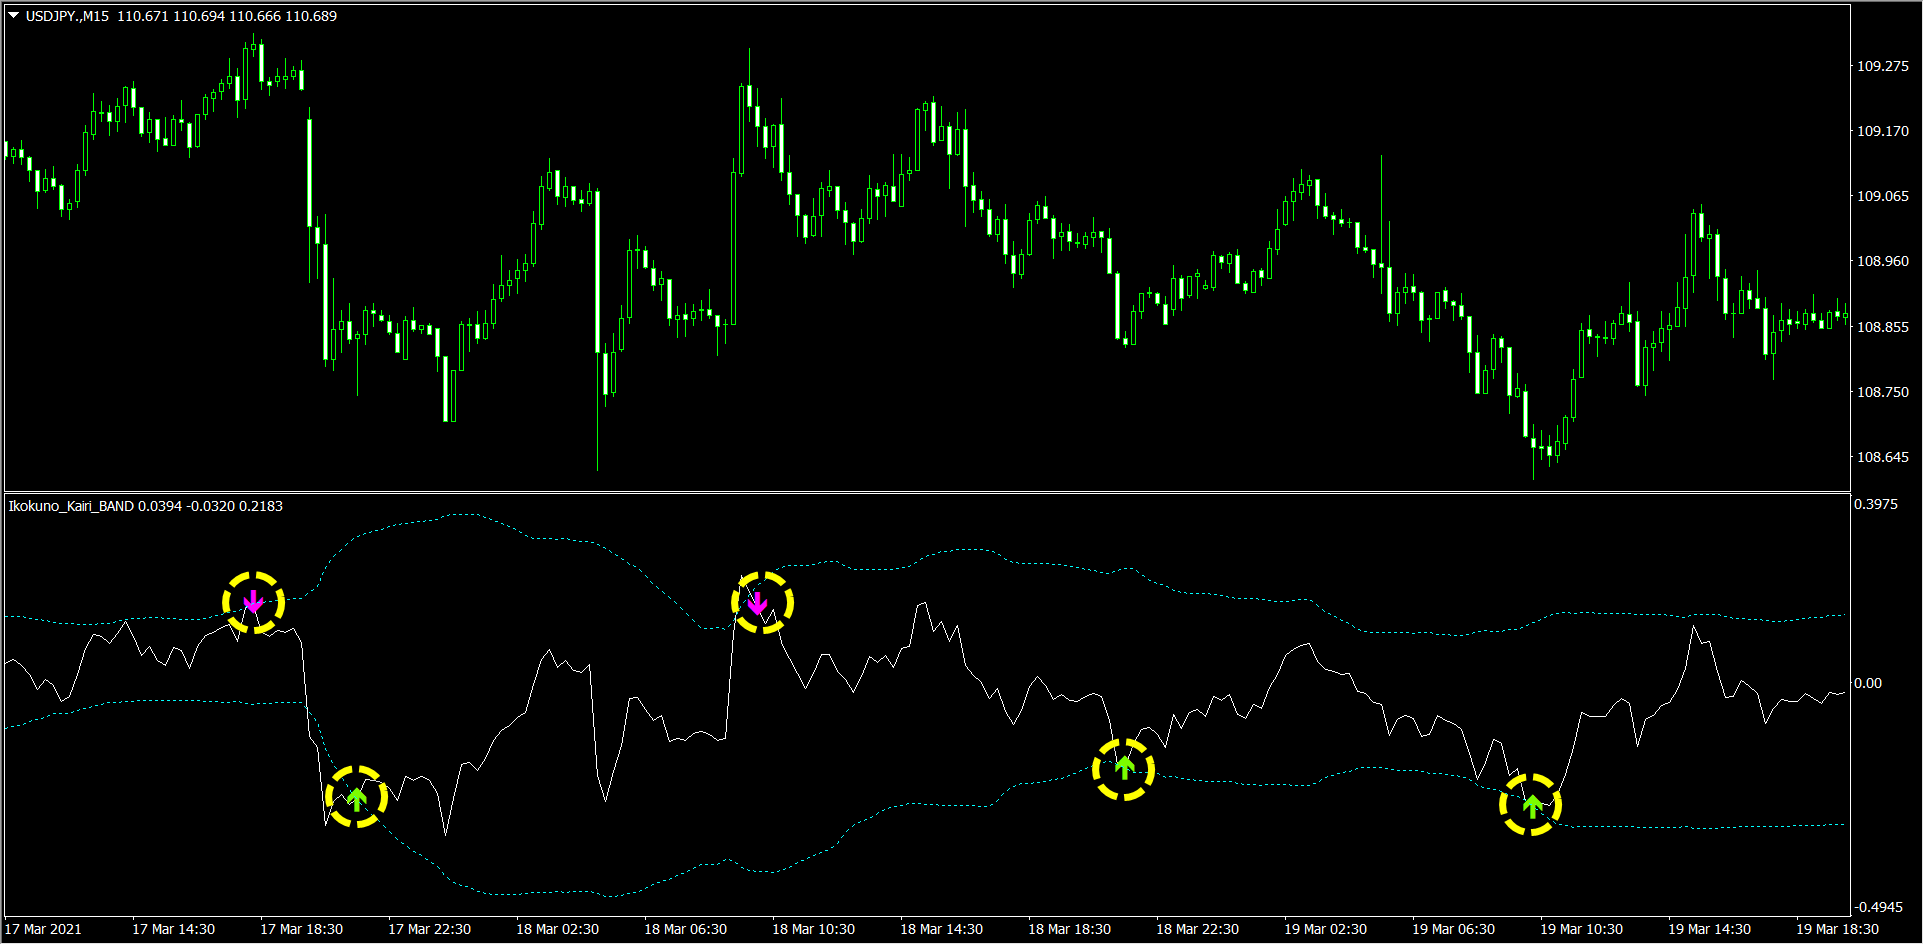Click the 17 Mar 2021 date label
1924x945 pixels.
(x=43, y=929)
